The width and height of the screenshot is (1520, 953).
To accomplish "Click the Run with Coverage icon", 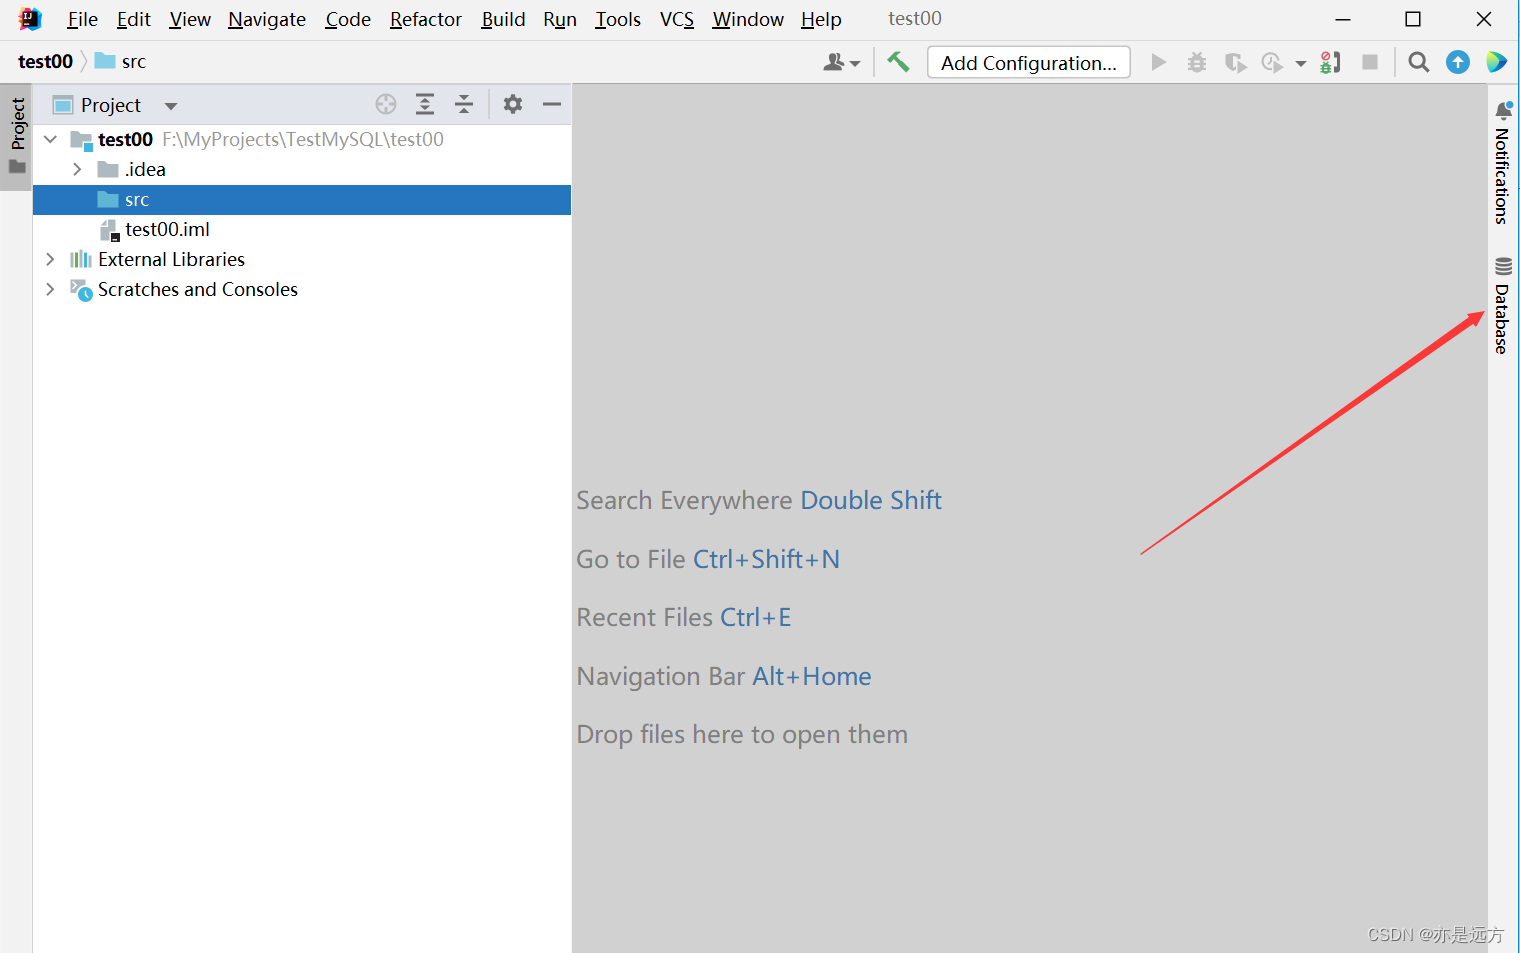I will [1235, 63].
